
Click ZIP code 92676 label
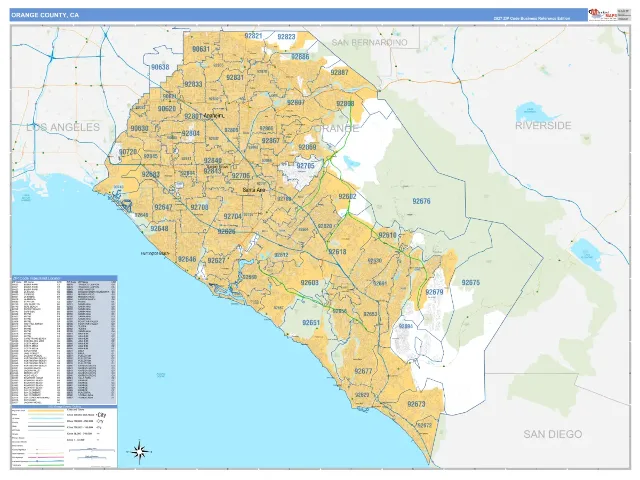click(421, 201)
